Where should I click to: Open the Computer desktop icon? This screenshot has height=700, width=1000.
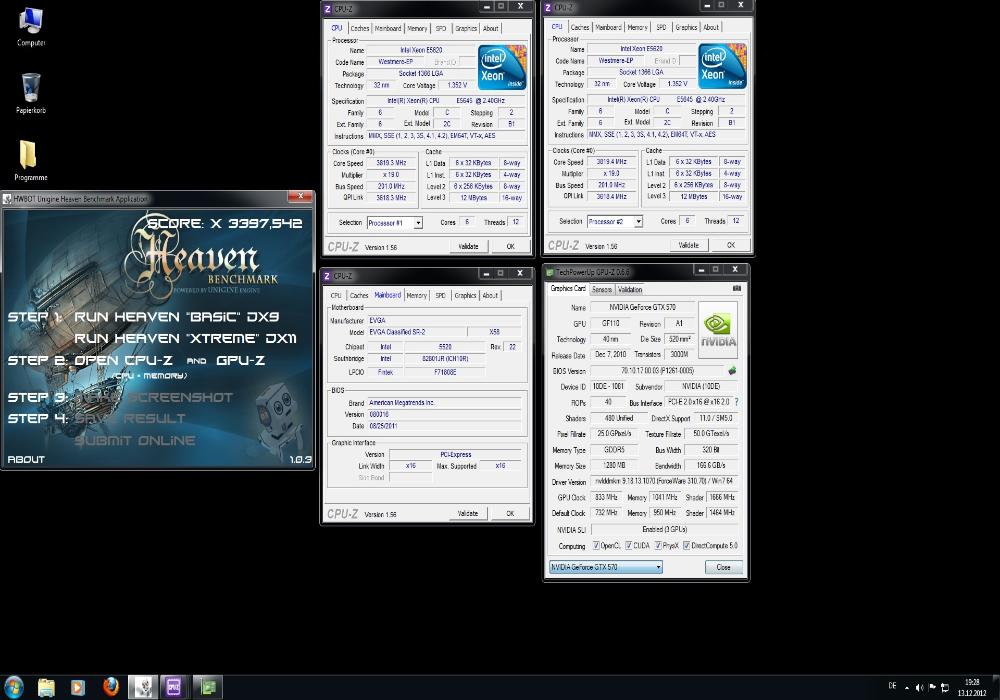31,27
